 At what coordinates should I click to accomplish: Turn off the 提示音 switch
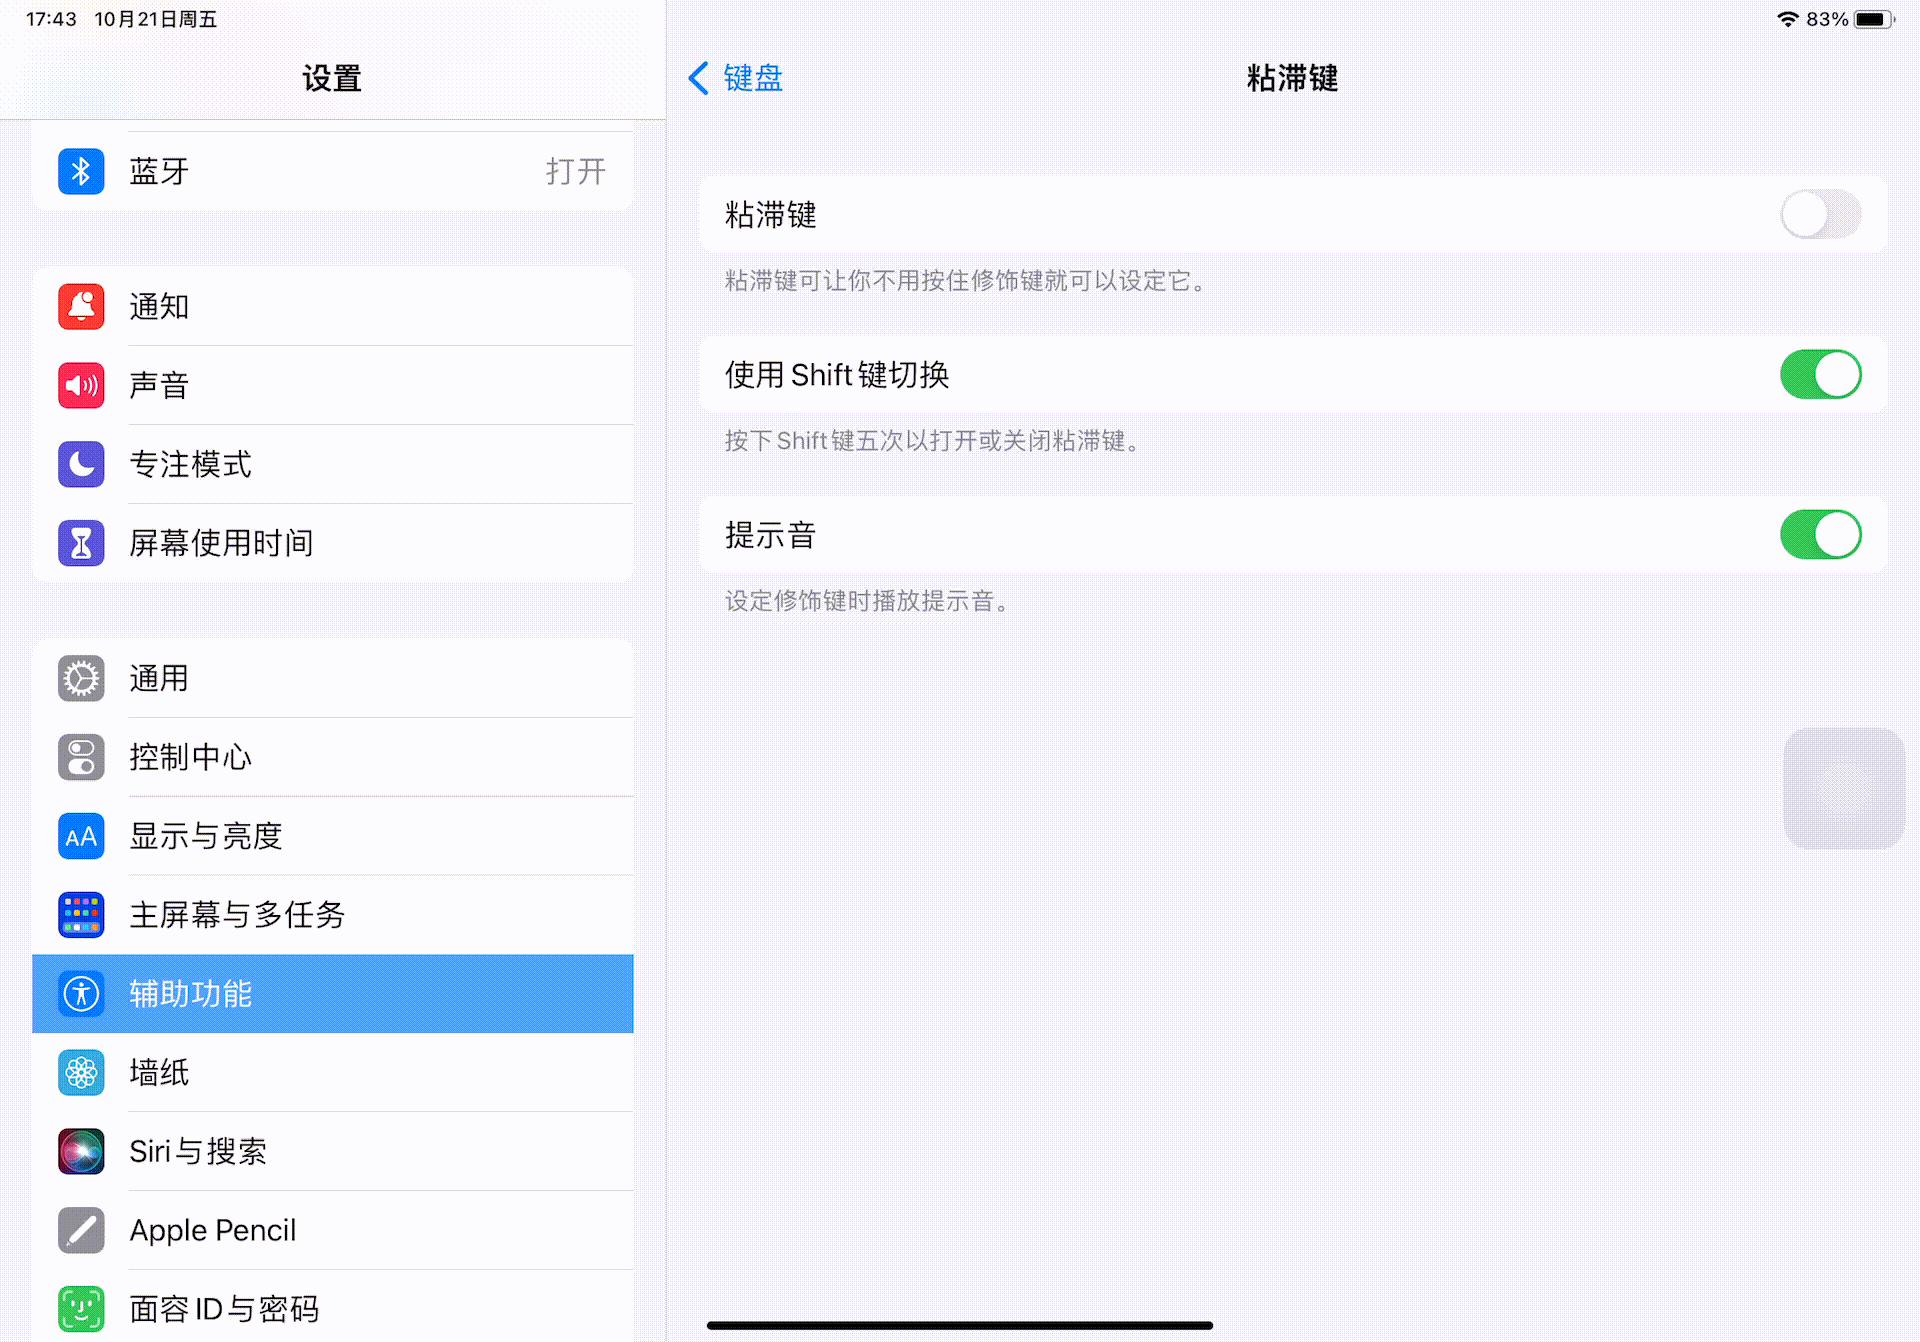(1819, 534)
